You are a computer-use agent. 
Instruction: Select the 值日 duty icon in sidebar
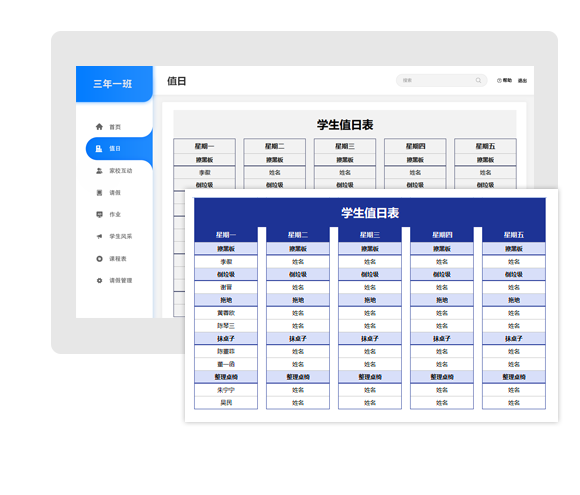coord(99,148)
